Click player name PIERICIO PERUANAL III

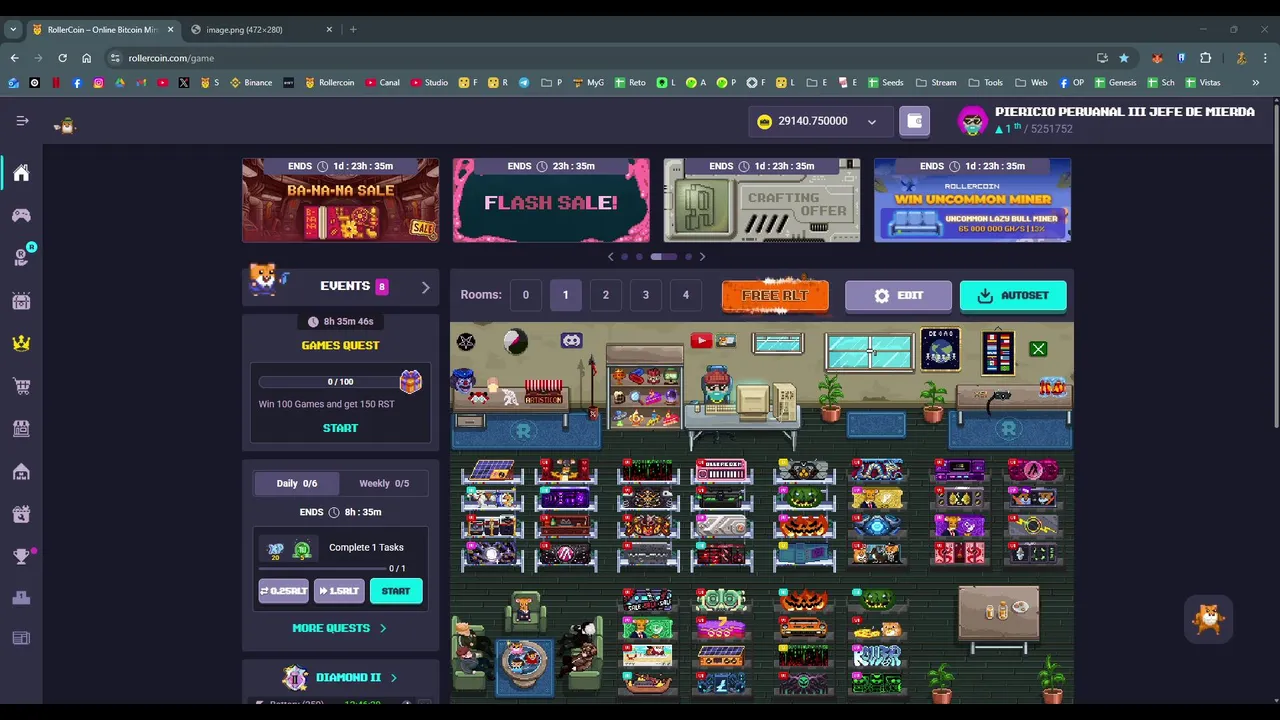[1125, 112]
